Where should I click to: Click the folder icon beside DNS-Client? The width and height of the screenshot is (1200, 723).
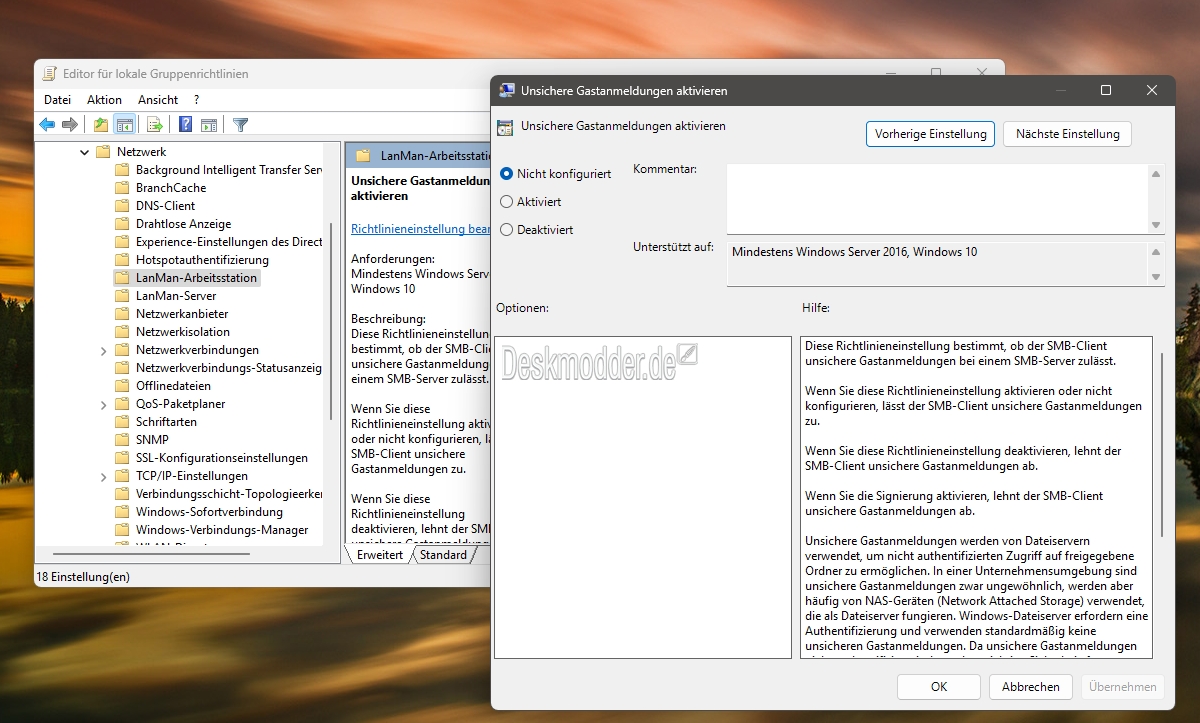click(x=122, y=206)
